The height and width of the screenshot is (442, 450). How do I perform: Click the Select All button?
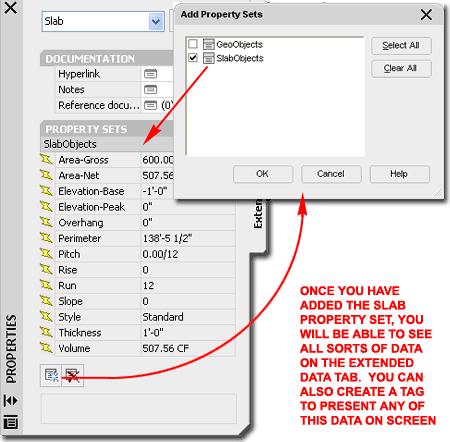401,45
